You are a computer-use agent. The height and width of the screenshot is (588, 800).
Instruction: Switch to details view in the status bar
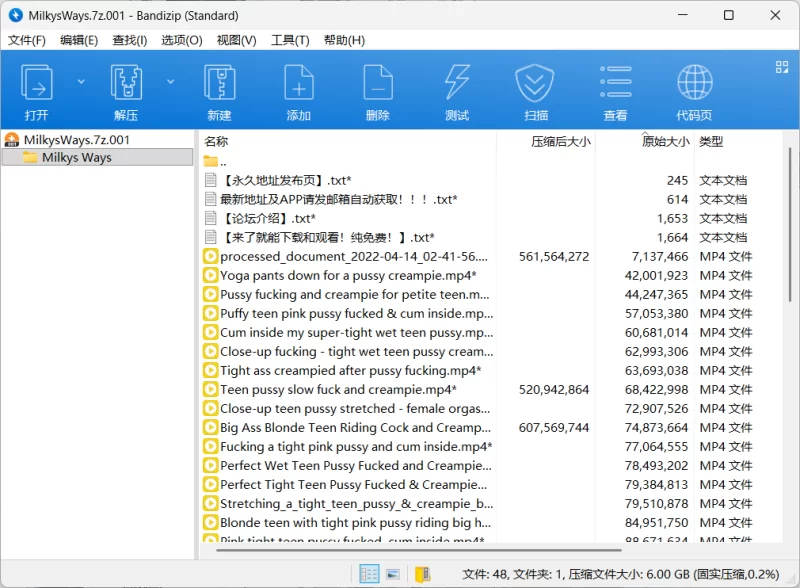pos(369,574)
